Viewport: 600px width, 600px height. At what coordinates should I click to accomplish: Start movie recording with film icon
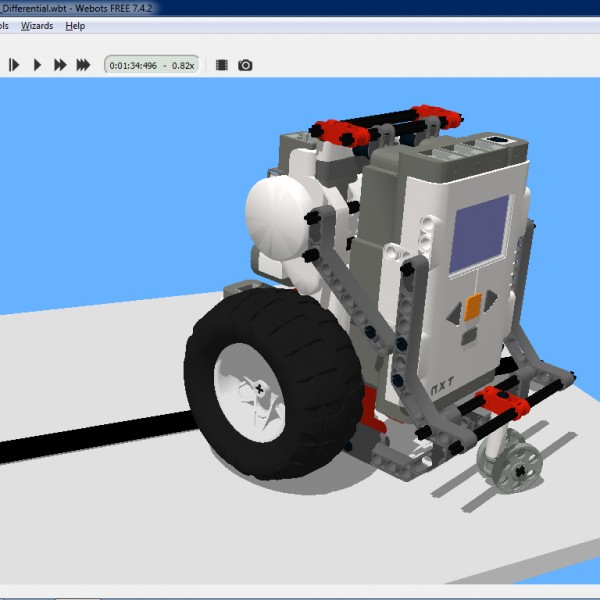point(222,65)
